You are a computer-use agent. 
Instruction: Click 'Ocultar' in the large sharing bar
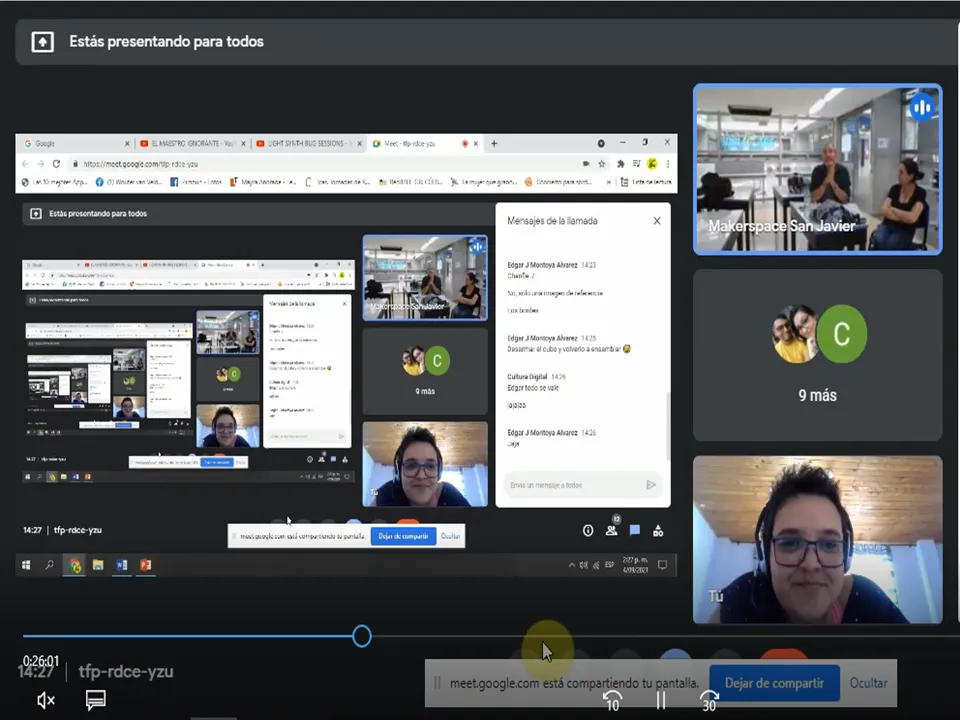coord(868,683)
